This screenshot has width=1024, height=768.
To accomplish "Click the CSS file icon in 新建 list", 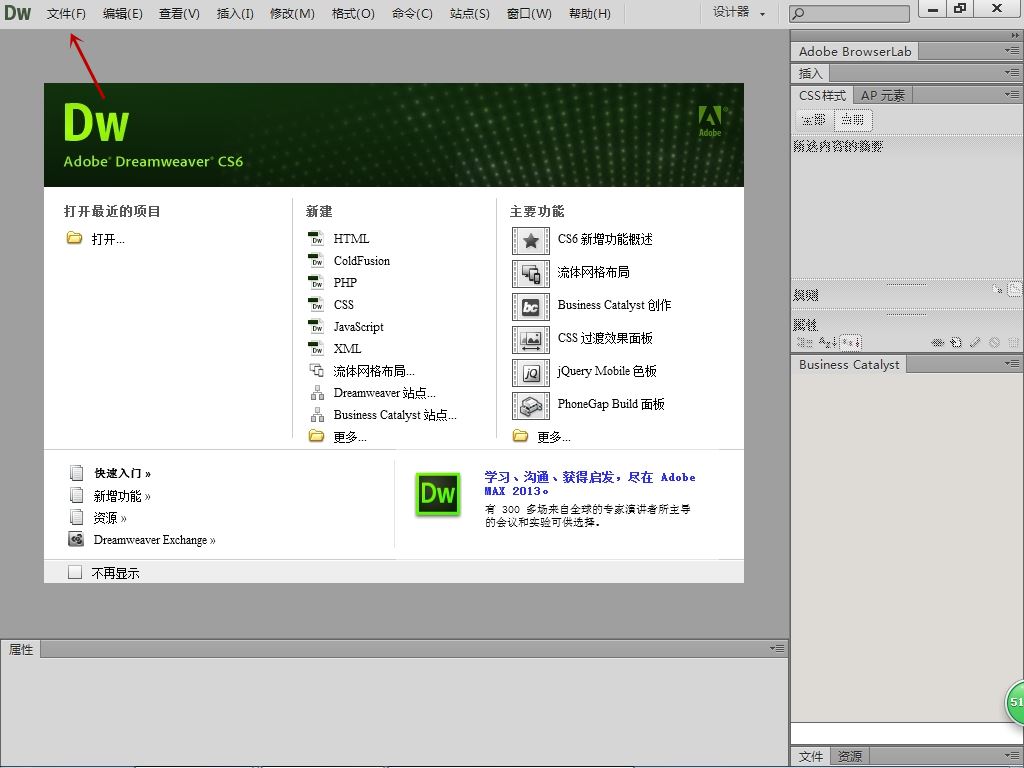I will tap(316, 304).
